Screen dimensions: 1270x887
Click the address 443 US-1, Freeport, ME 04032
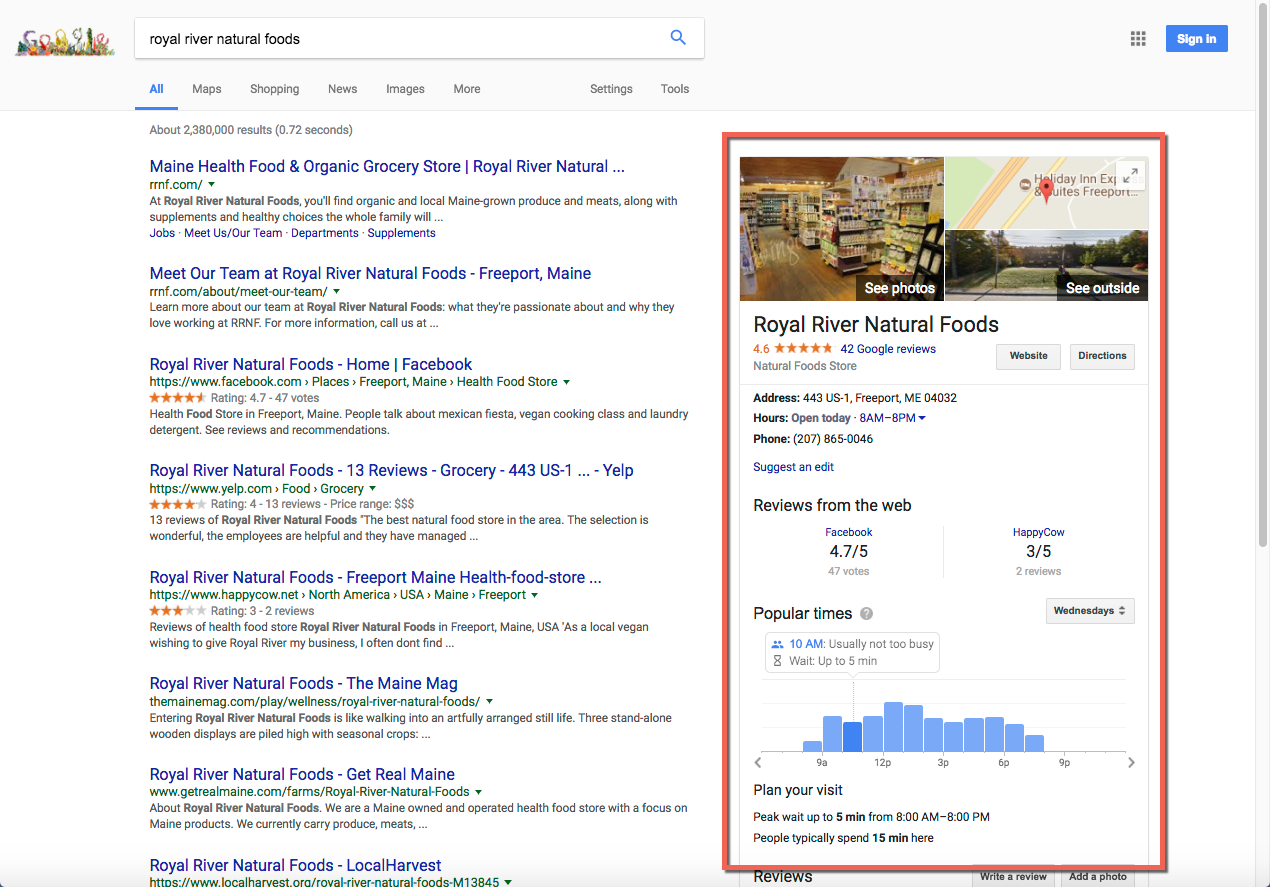[x=880, y=398]
